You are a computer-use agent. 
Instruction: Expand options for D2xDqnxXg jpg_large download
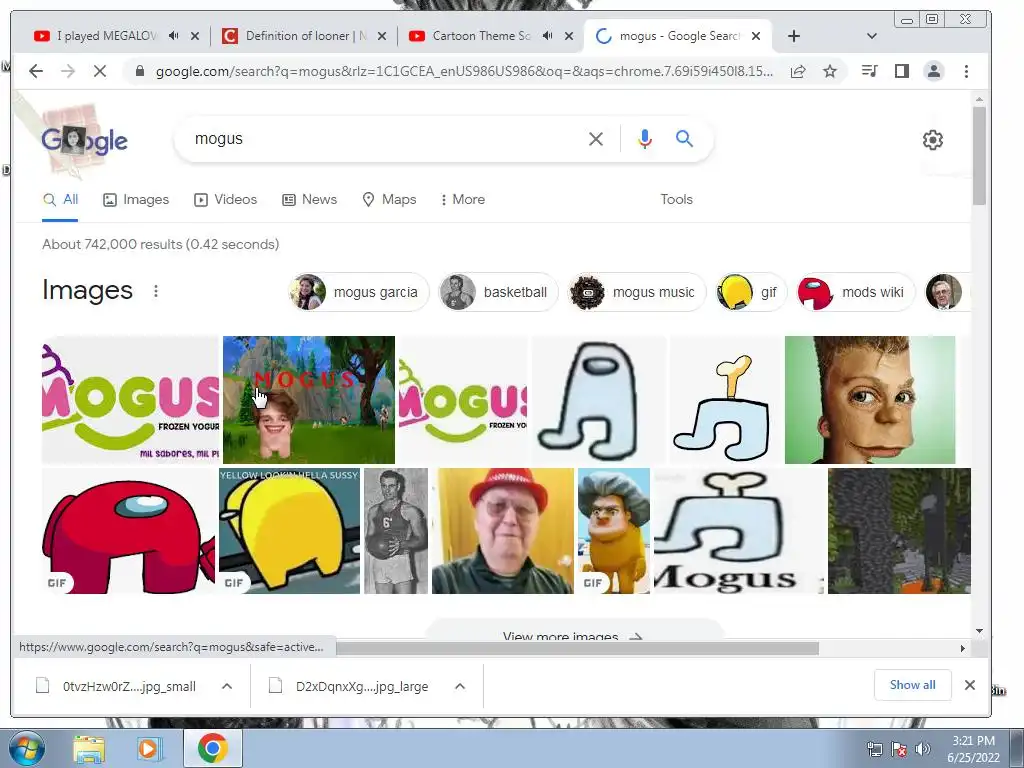coord(460,686)
